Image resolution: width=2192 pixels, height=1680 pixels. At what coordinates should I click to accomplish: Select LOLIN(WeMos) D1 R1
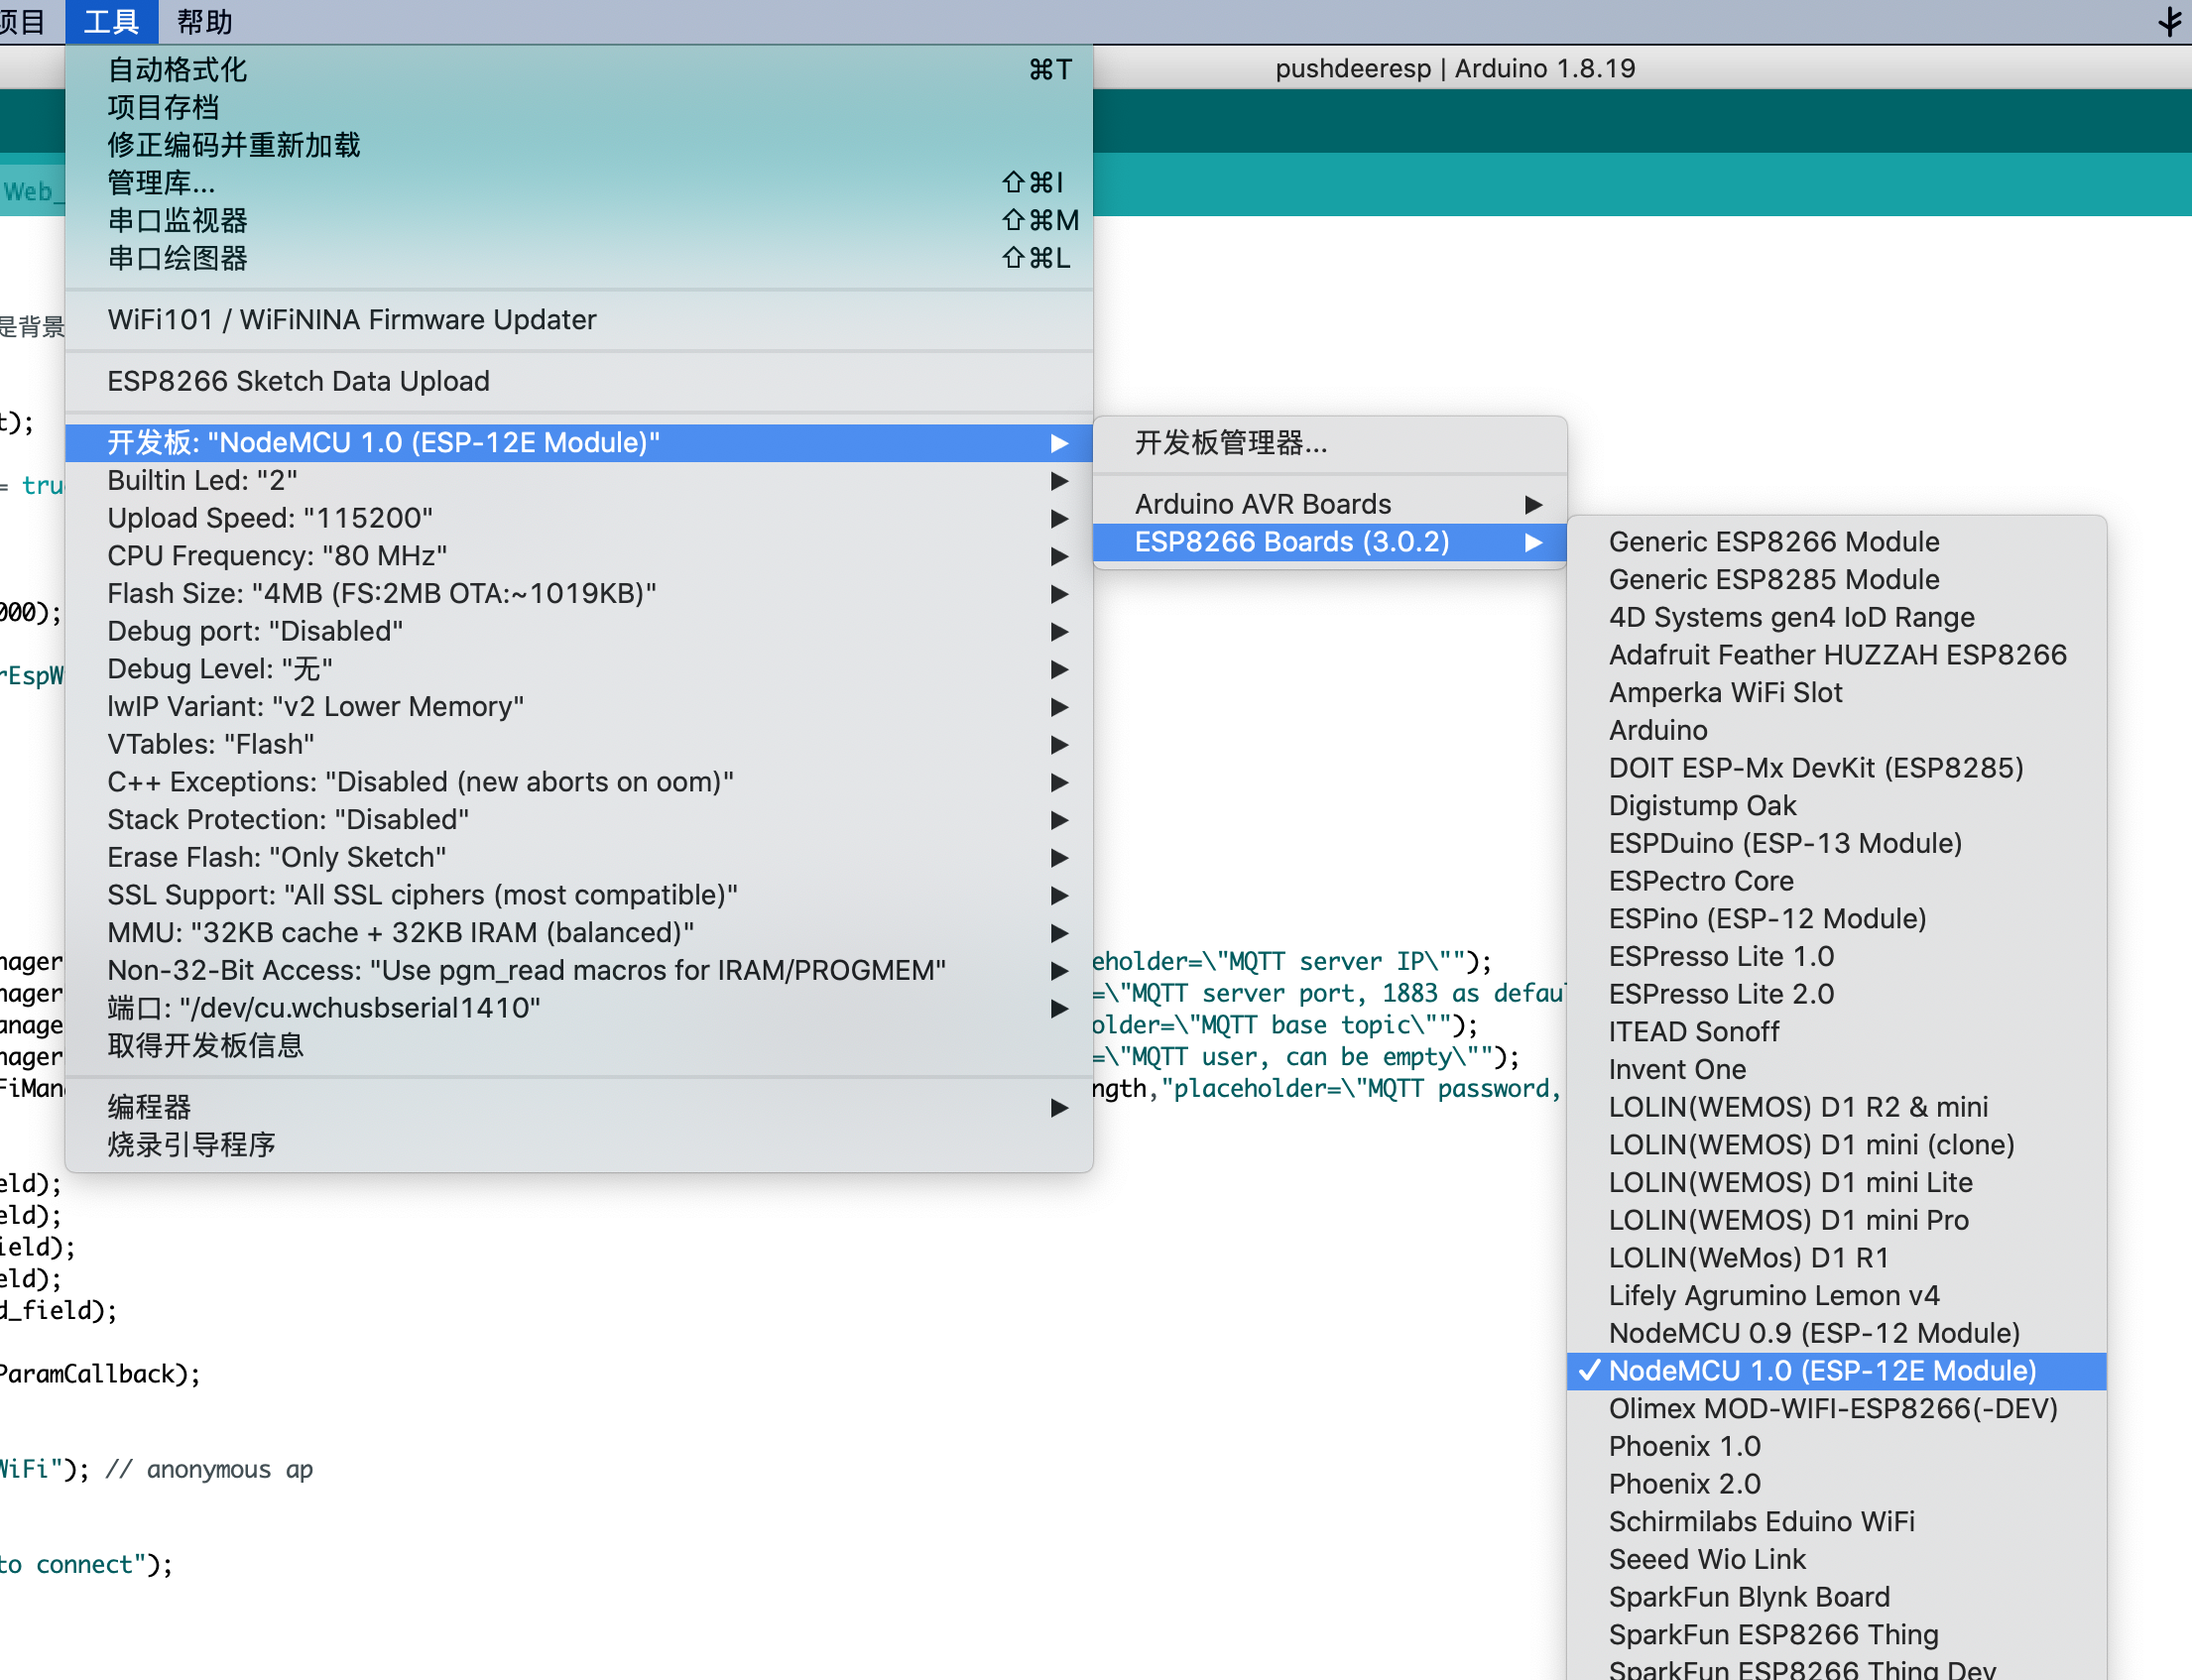[x=1837, y=1258]
